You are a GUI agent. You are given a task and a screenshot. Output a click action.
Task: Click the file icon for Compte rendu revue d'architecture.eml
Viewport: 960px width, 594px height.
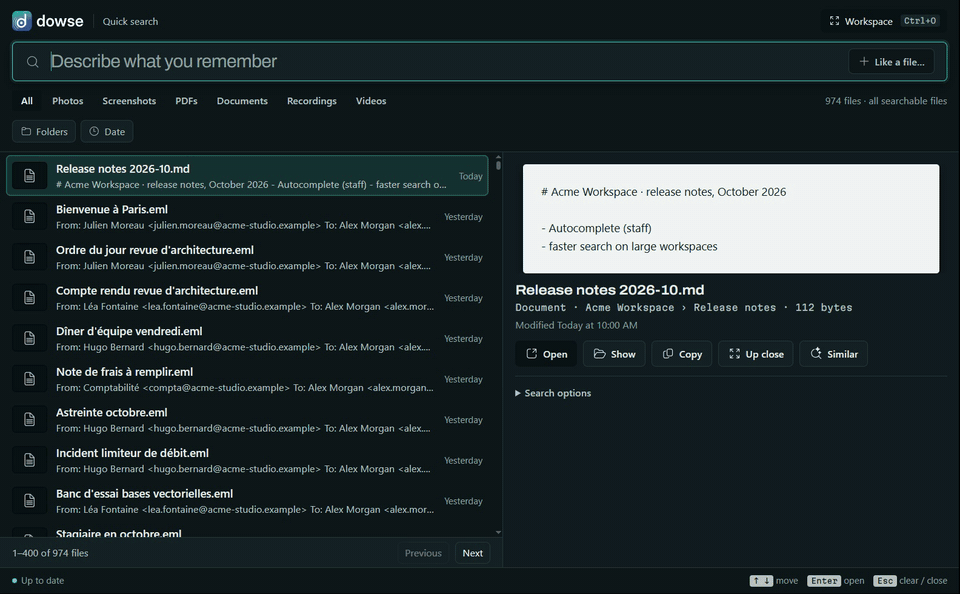click(29, 298)
